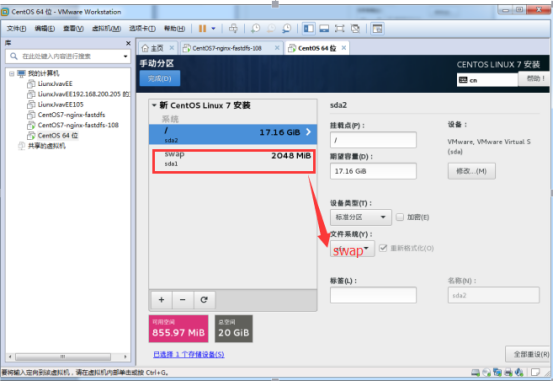Click the 全部重设(R) reset button
The height and width of the screenshot is (381, 554).
click(x=529, y=354)
